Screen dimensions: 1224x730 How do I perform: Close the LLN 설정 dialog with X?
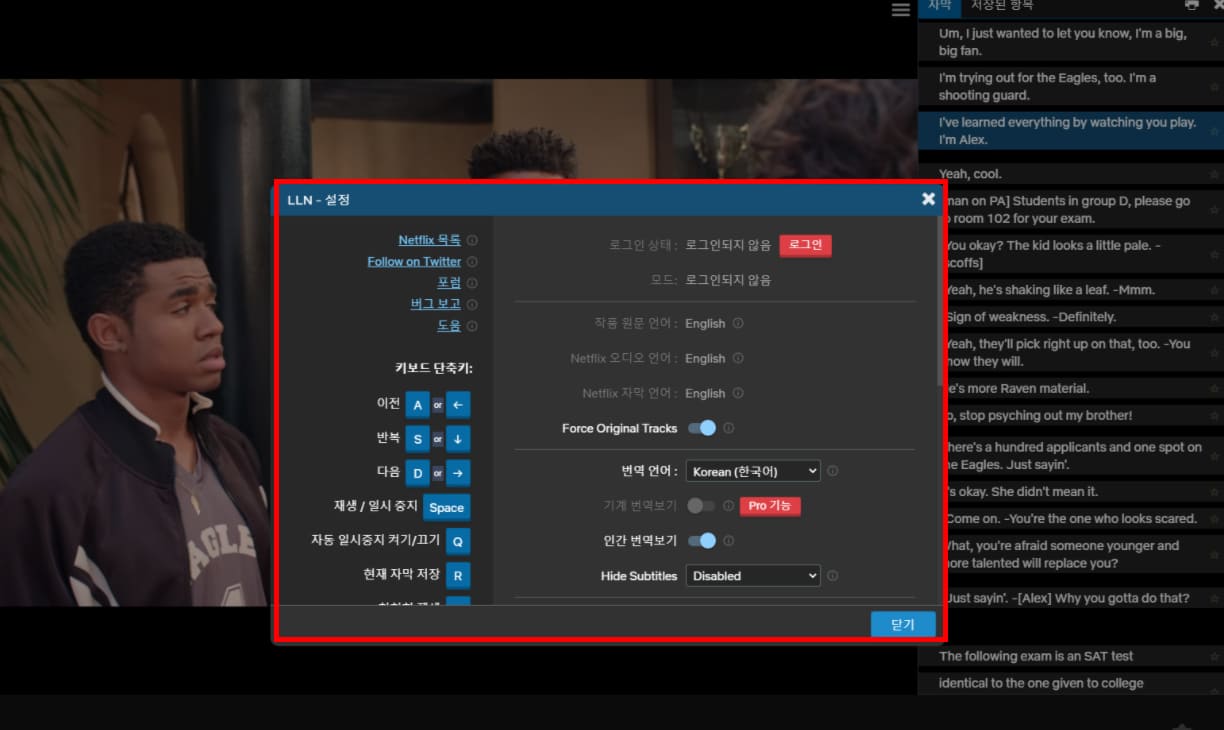(928, 199)
